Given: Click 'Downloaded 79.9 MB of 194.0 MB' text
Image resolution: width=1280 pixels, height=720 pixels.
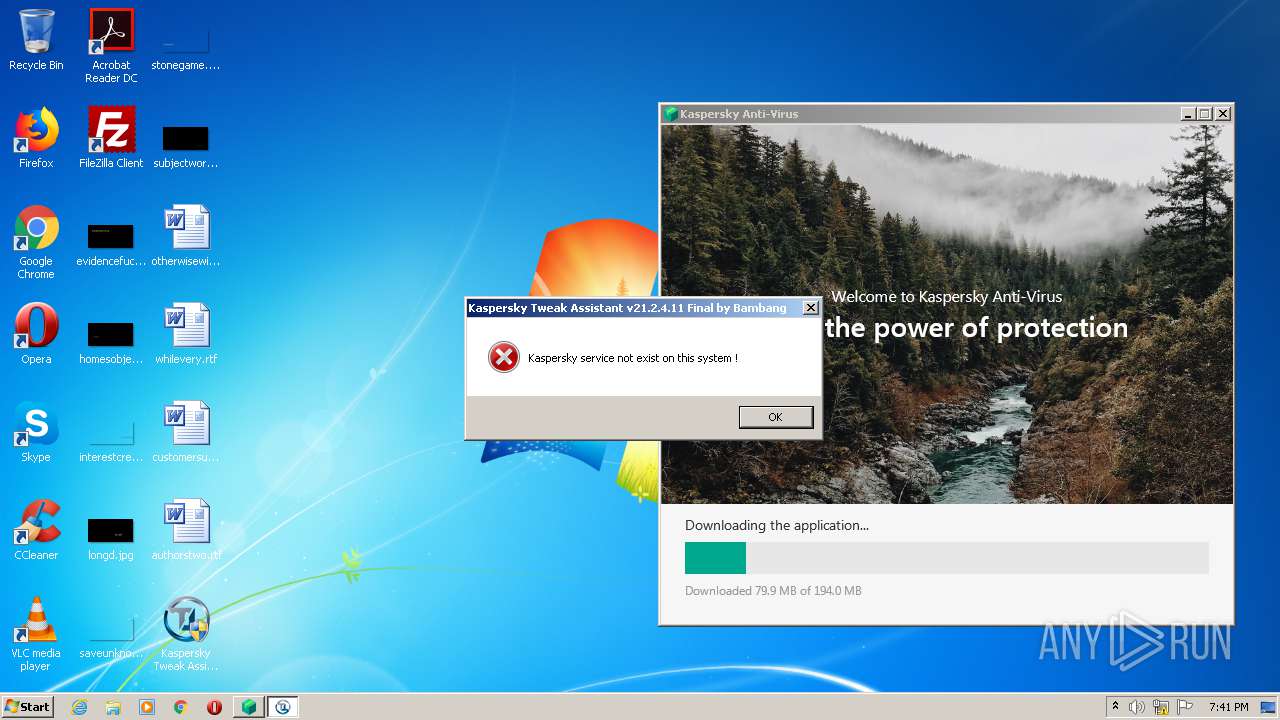Looking at the screenshot, I should point(773,591).
